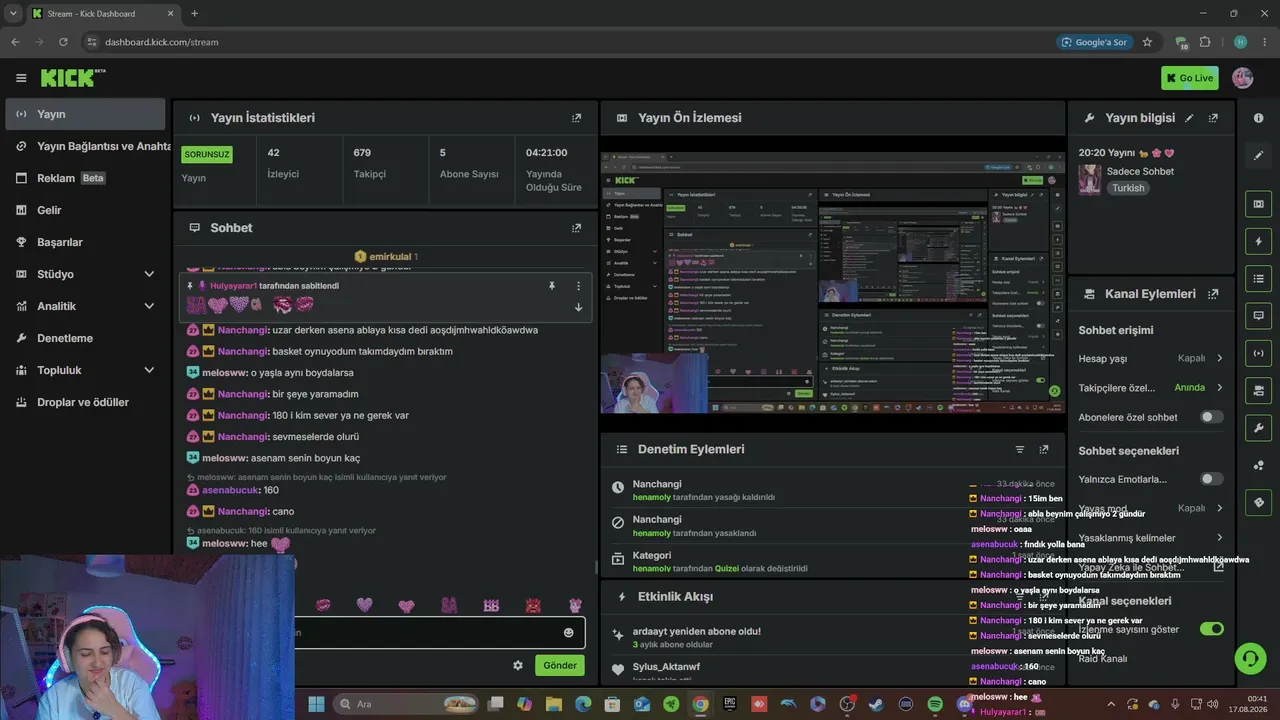1280x720 pixels.
Task: Open the emoji picker in chat input
Action: pos(569,633)
